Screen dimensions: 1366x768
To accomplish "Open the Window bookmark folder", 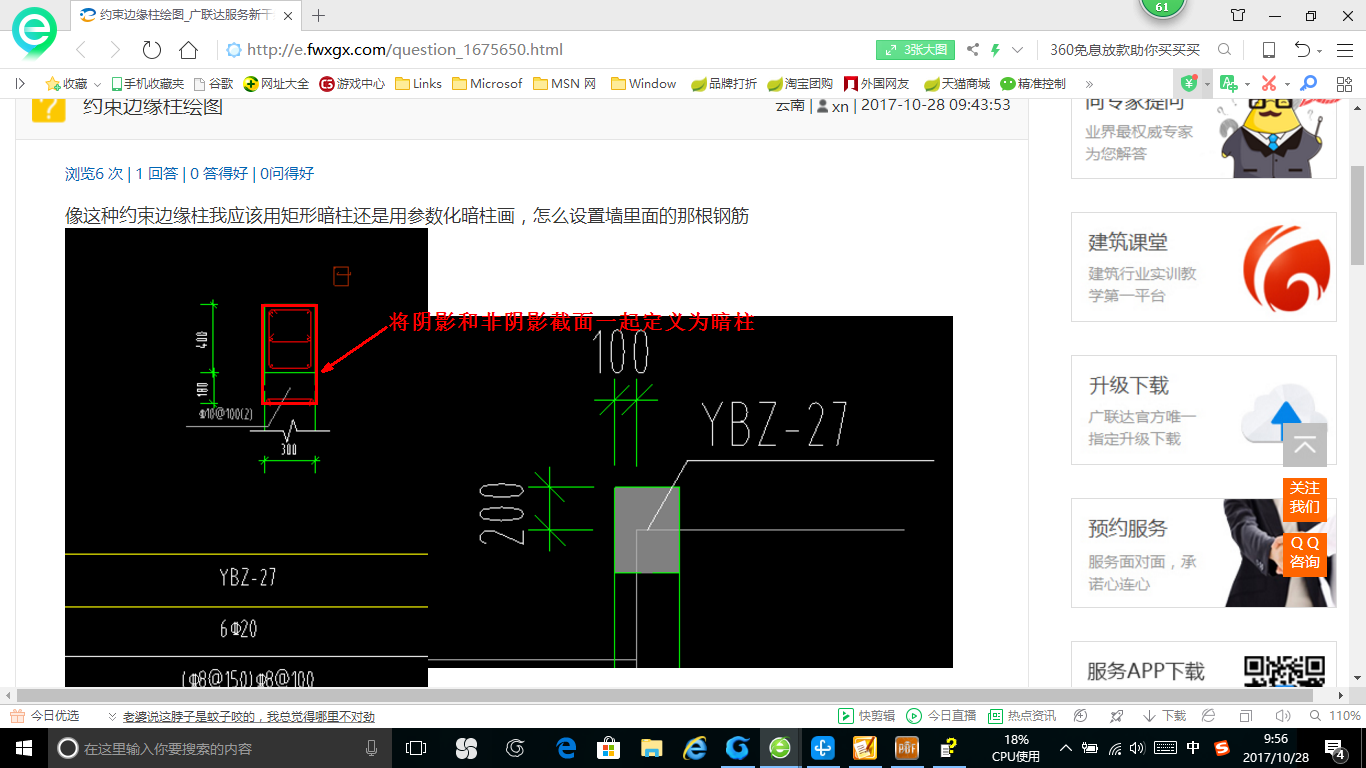I will 644,84.
